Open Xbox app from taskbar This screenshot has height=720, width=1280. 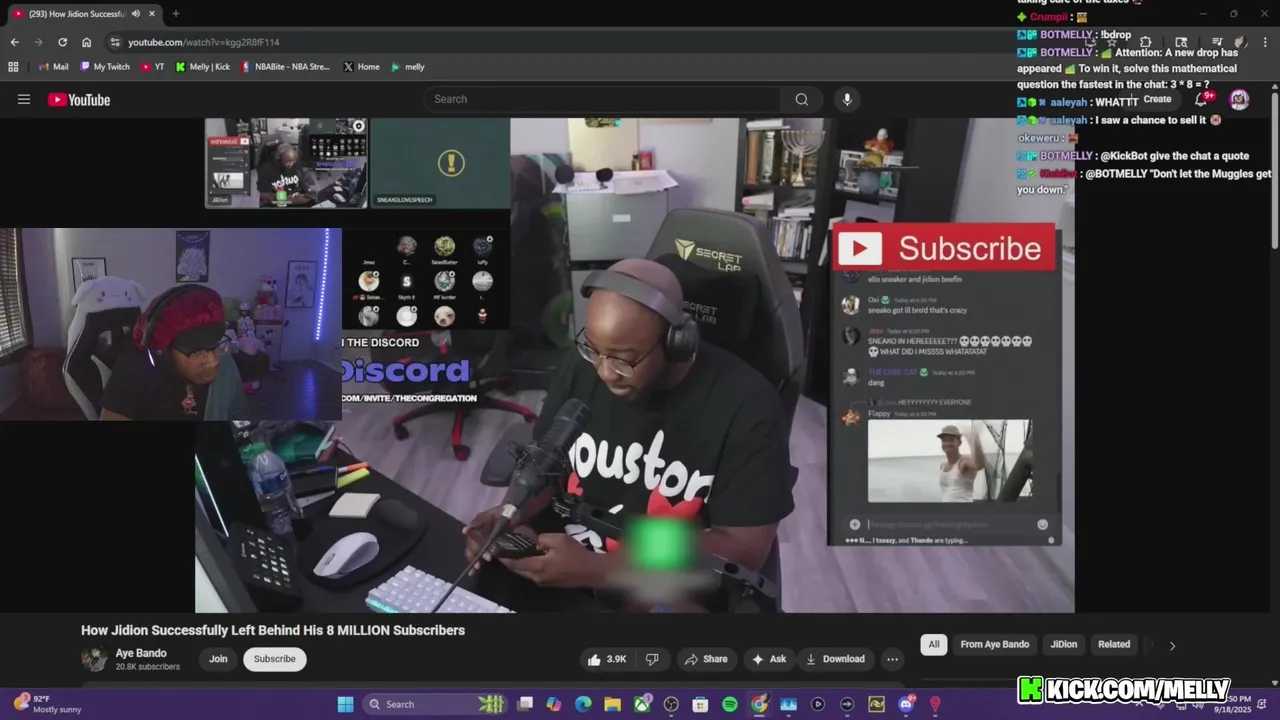pyautogui.click(x=642, y=704)
